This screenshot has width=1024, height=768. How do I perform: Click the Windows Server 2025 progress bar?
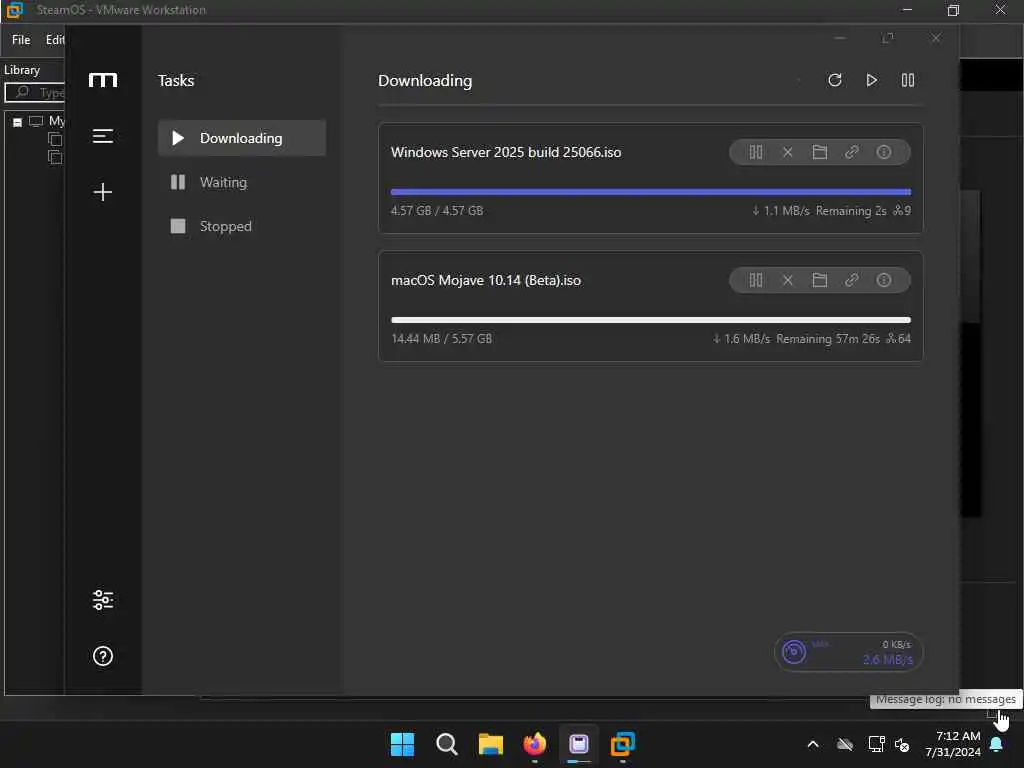[x=650, y=192]
